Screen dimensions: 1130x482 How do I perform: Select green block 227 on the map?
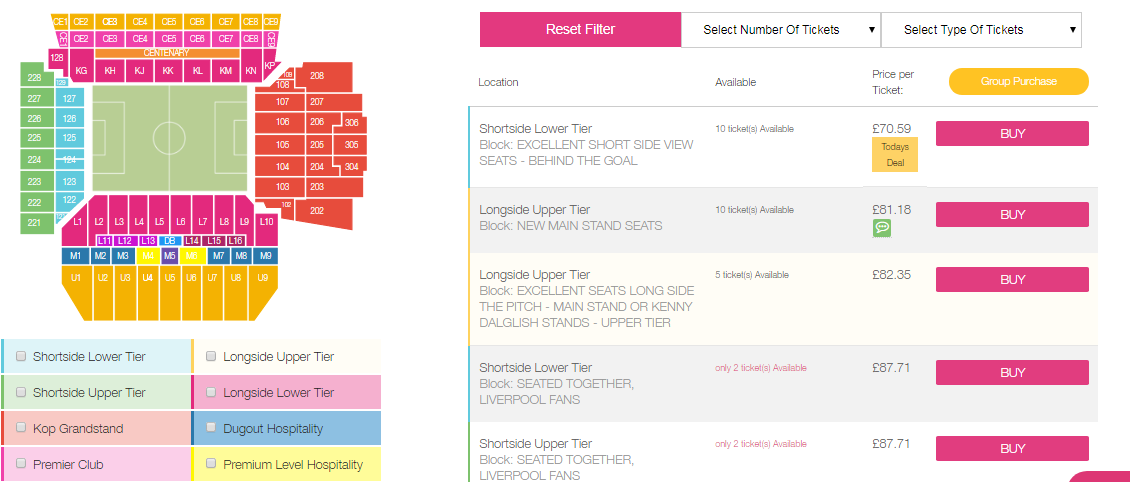35,99
